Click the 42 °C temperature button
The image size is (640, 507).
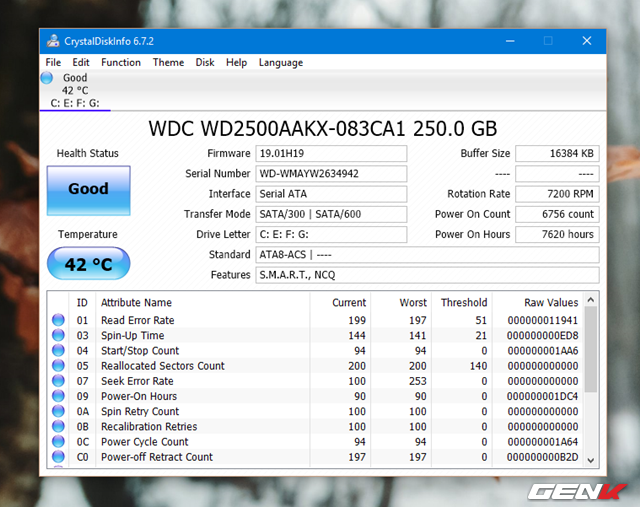click(x=89, y=263)
